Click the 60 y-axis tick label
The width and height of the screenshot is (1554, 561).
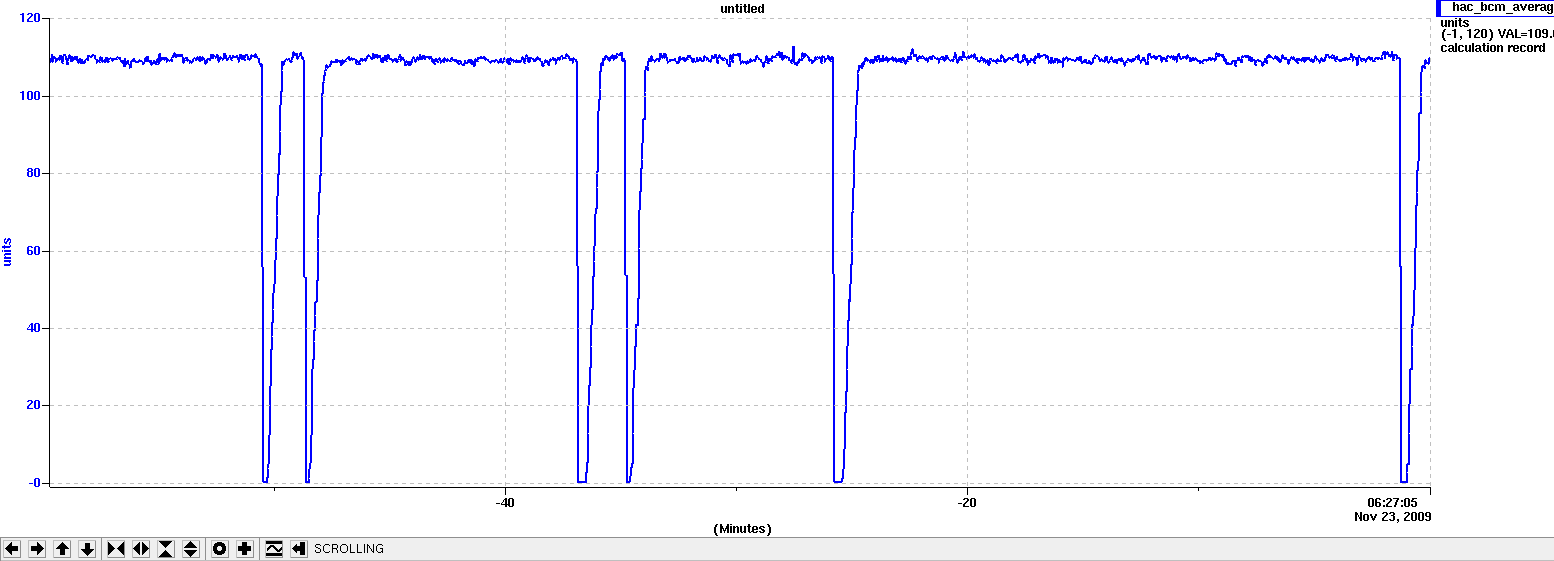[34, 251]
